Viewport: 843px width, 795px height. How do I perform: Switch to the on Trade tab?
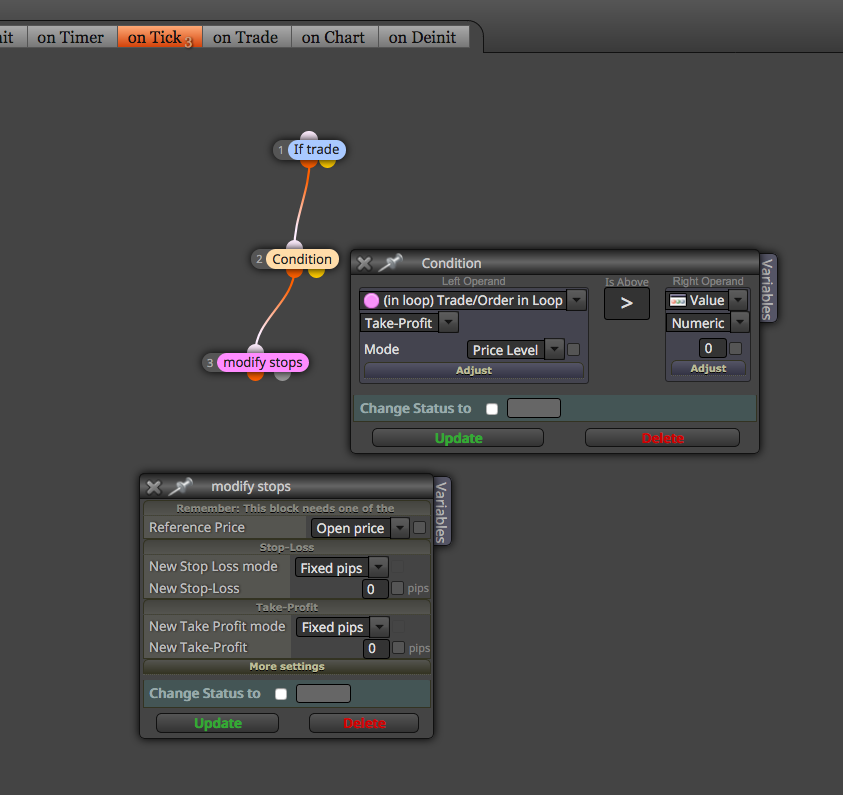(246, 37)
